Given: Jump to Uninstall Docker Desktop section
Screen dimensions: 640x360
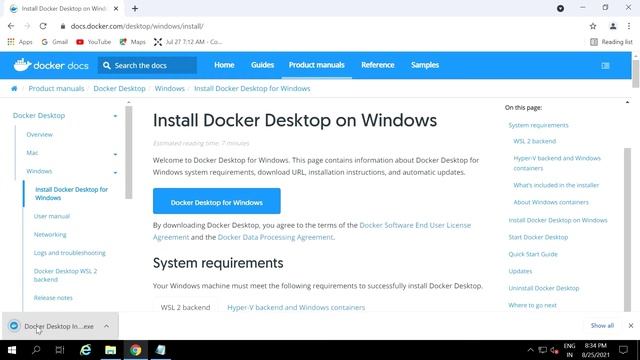Looking at the screenshot, I should (544, 288).
